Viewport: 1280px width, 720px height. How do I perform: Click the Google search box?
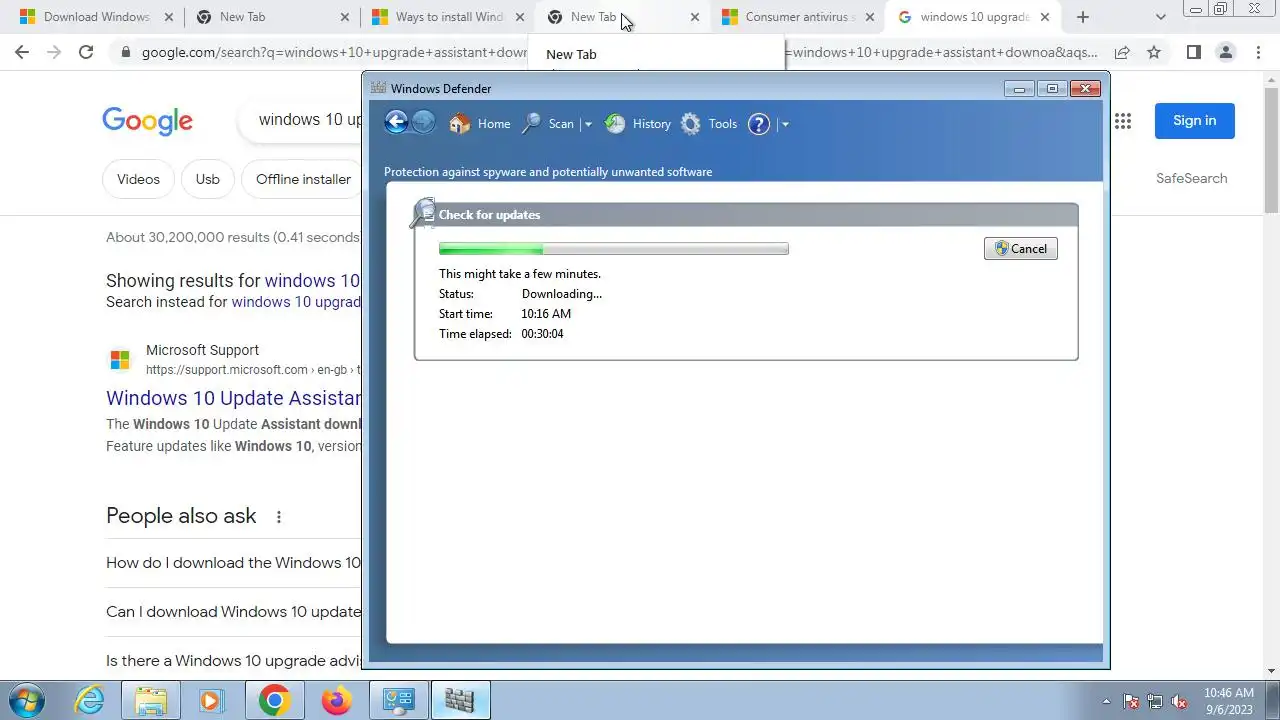pos(300,120)
